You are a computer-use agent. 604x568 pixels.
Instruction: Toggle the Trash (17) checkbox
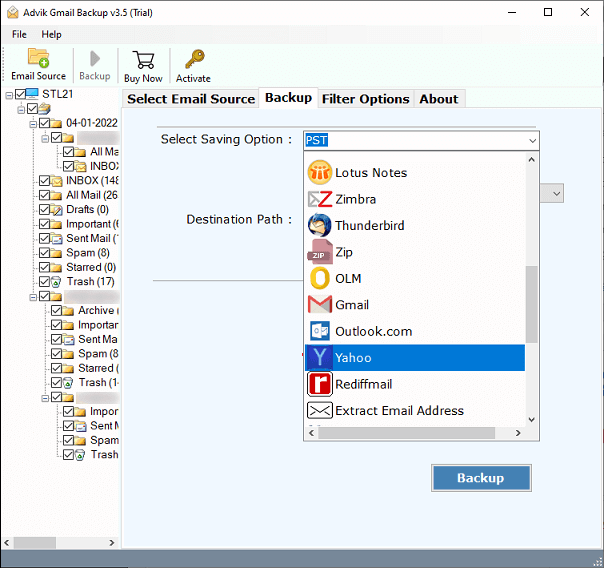44,281
